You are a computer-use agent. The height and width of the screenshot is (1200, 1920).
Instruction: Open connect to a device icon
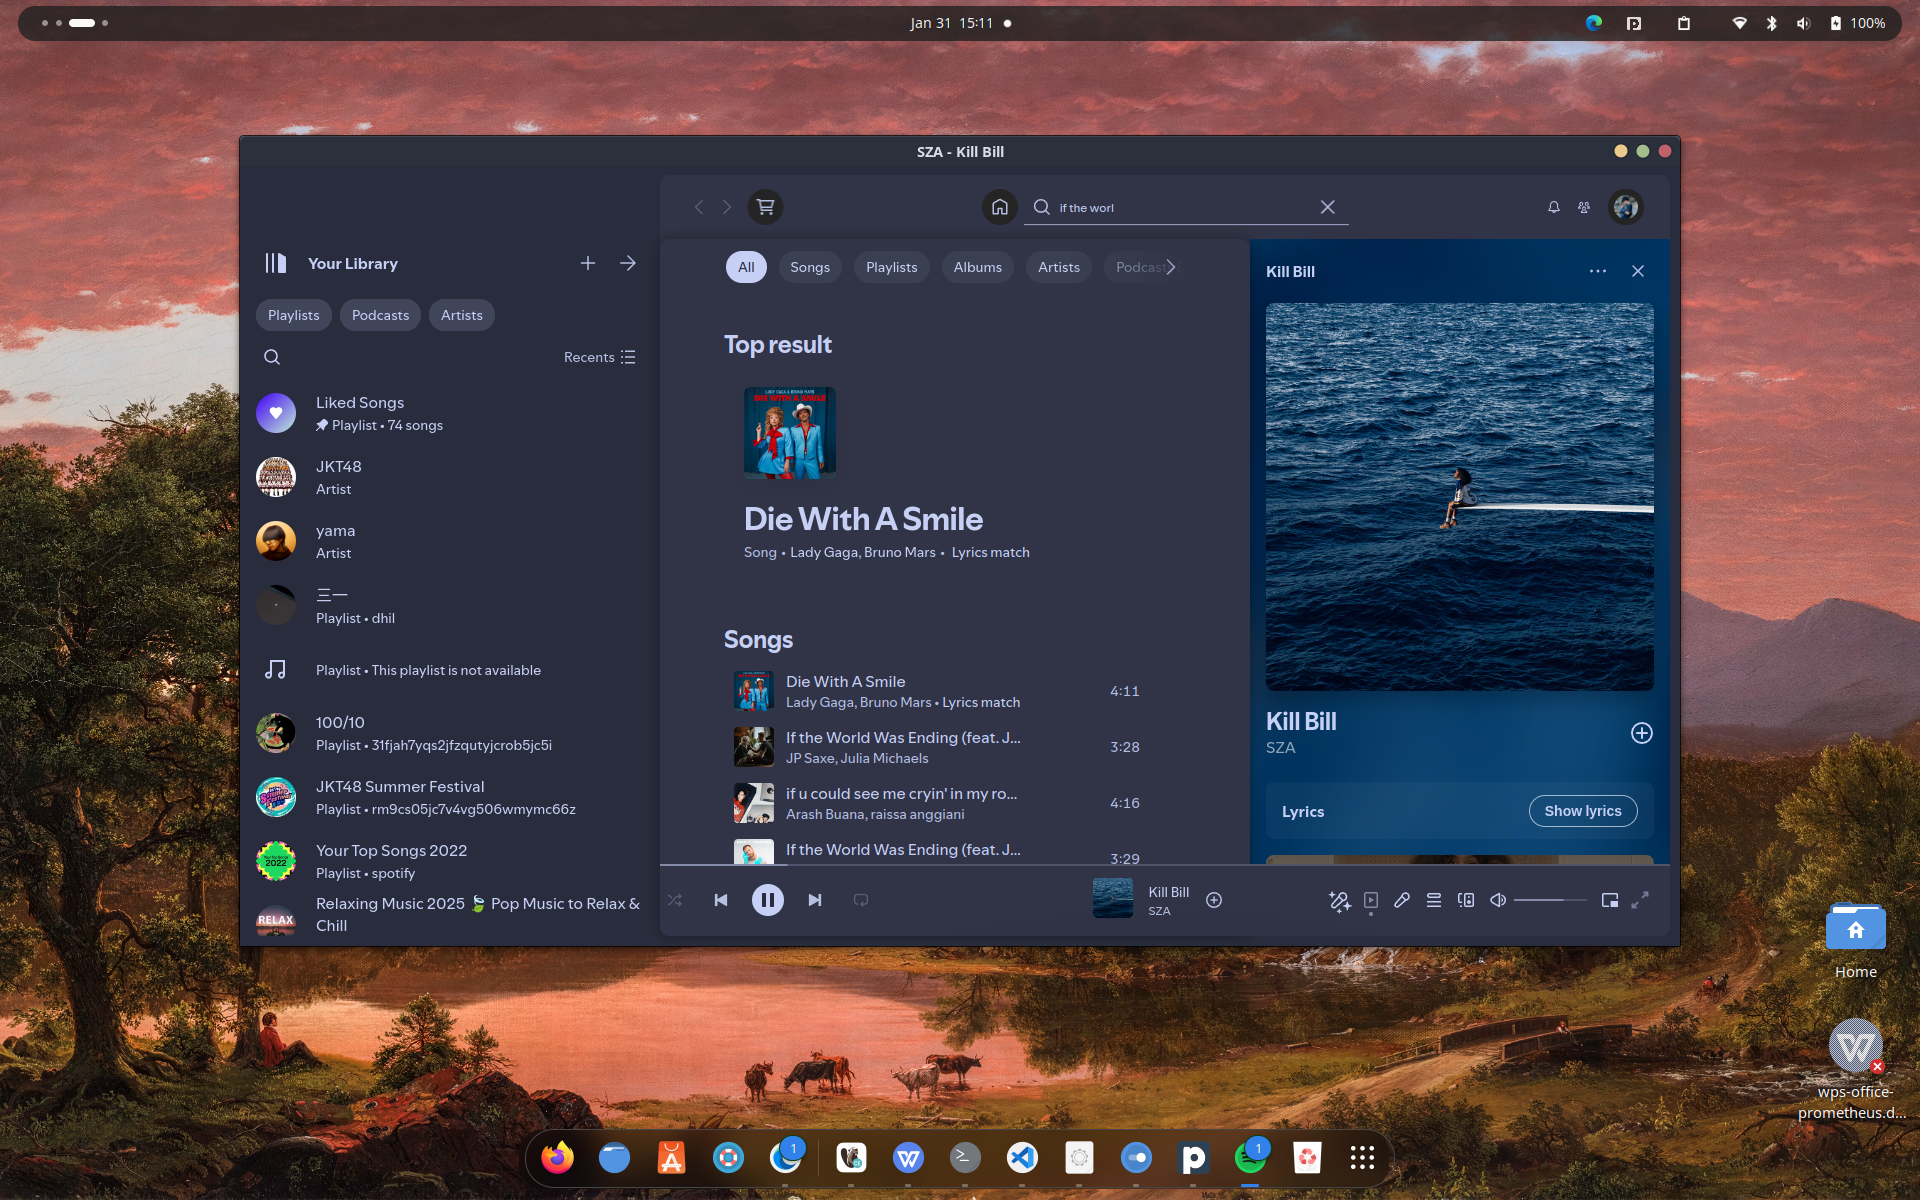click(1466, 900)
